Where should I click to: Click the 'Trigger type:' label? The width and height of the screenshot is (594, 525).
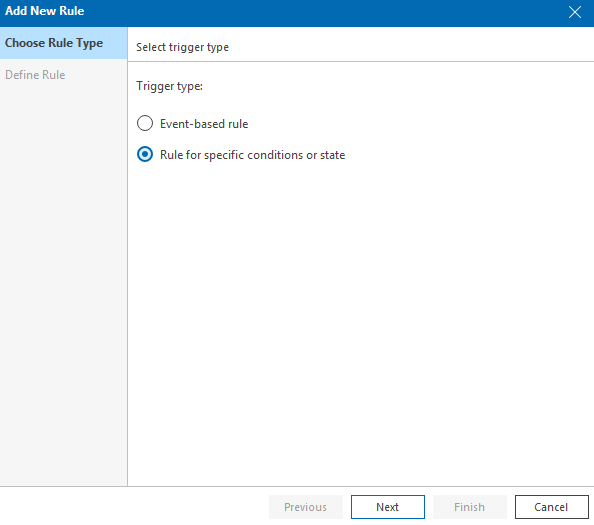tap(169, 86)
